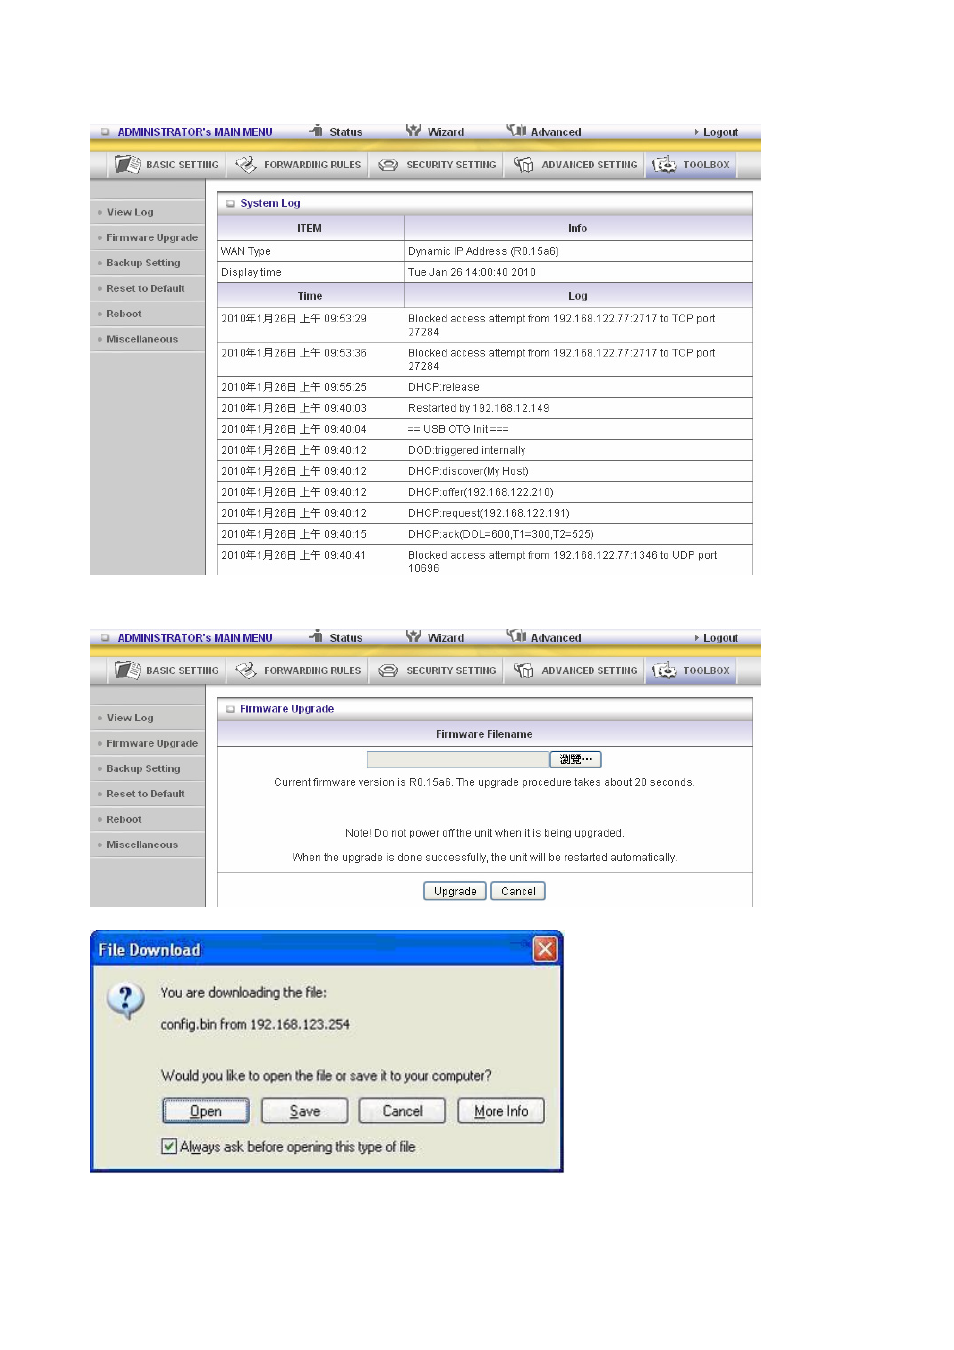Screen dimensions: 954x1350
Task: Click Cancel in the File Download dialog
Action: click(x=403, y=1111)
